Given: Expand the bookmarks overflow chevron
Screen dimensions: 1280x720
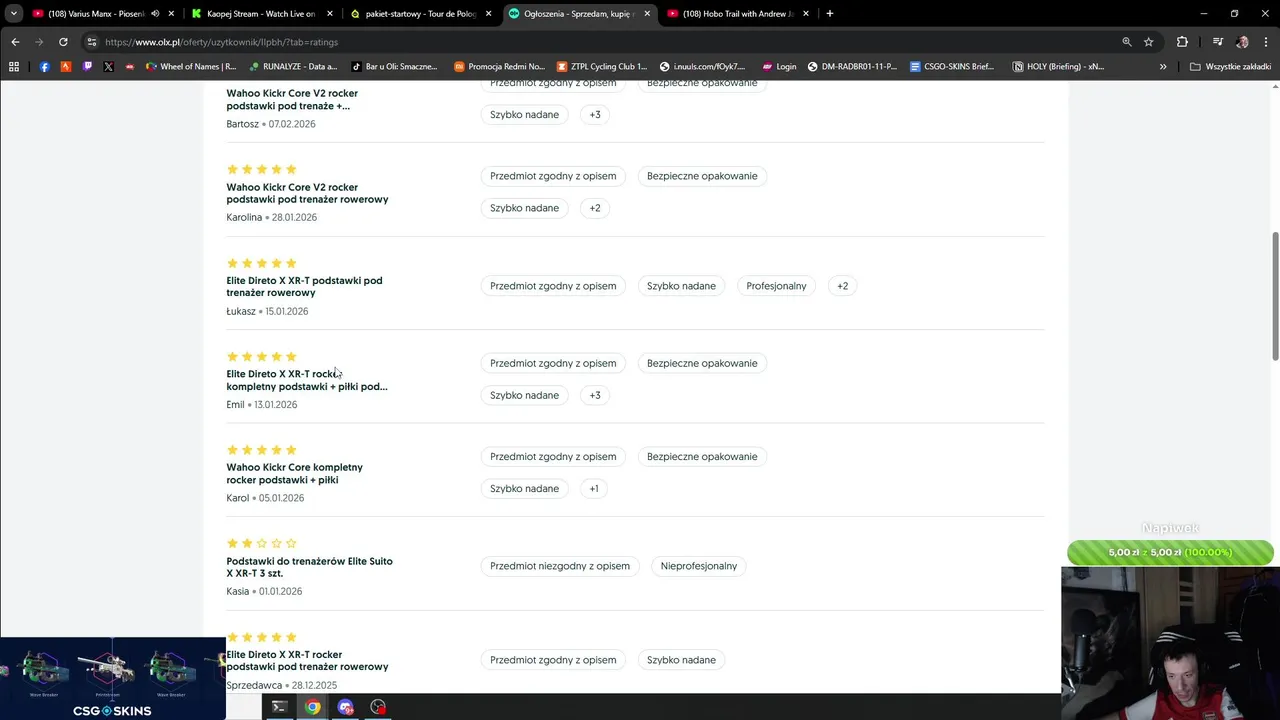Looking at the screenshot, I should [x=1163, y=66].
